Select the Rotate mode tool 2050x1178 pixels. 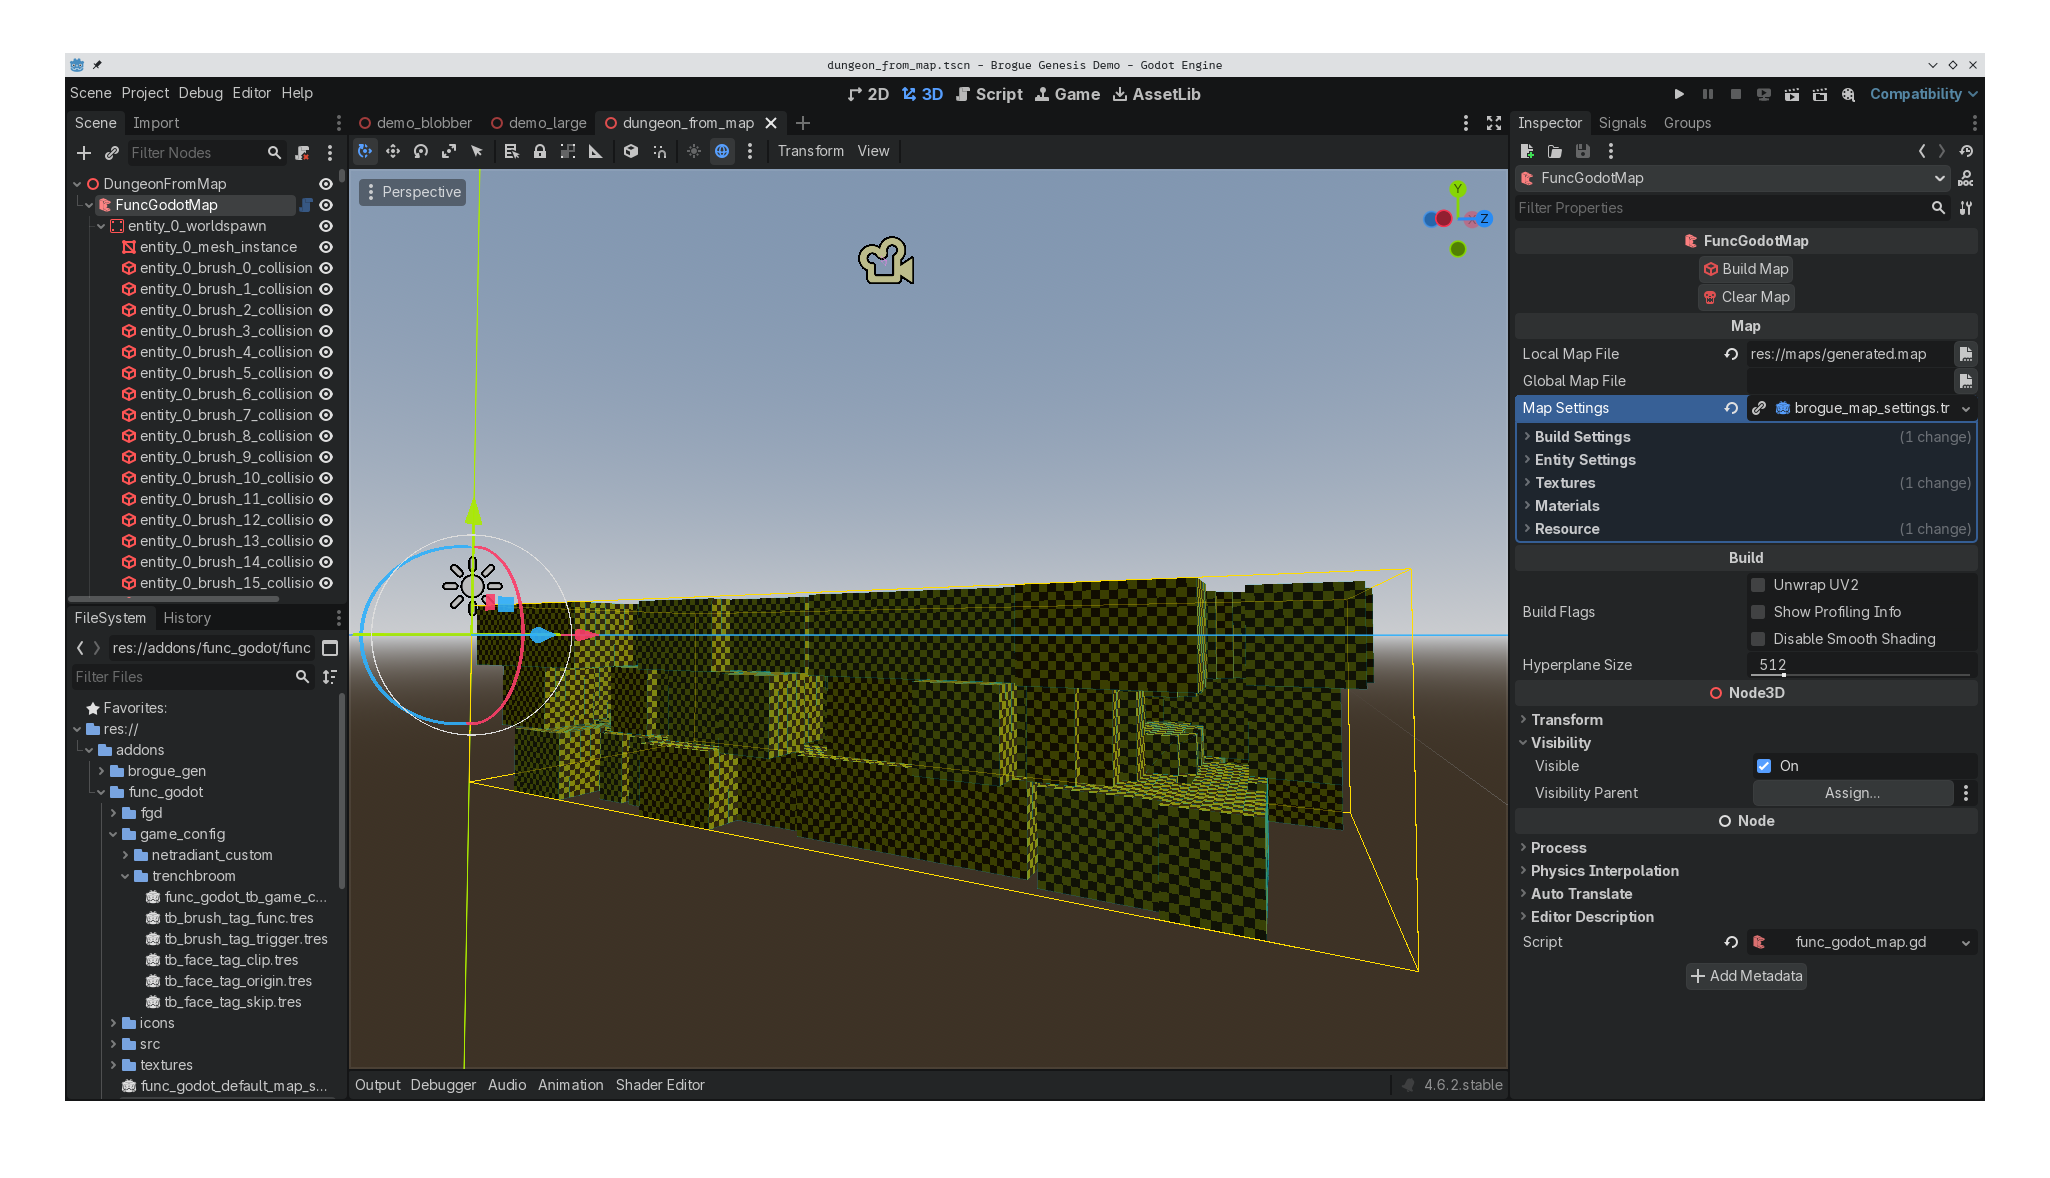(421, 151)
